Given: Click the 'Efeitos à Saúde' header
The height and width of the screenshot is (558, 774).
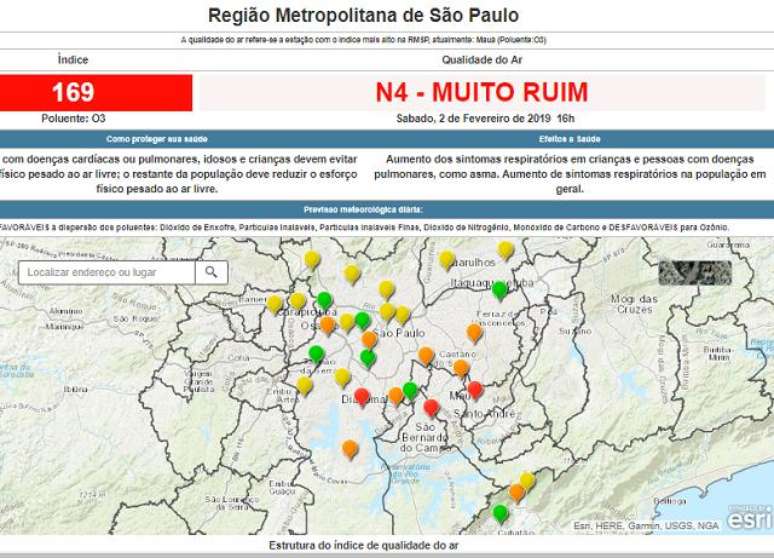Looking at the screenshot, I should pos(569,139).
